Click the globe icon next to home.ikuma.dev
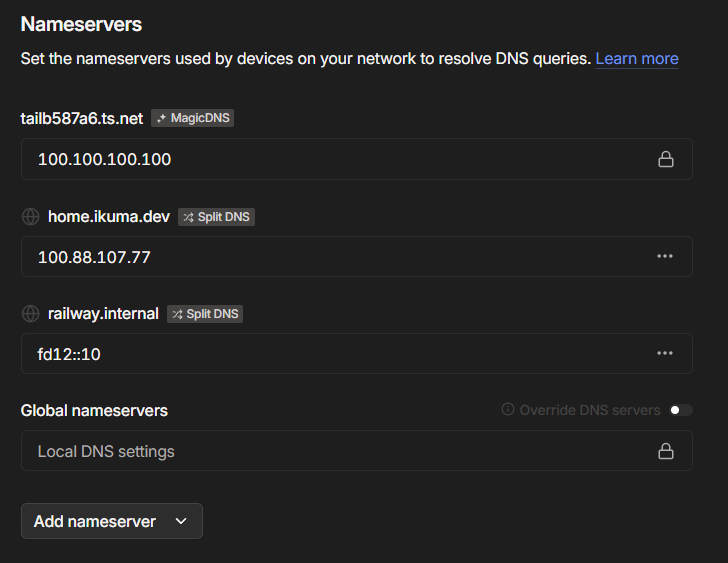Image resolution: width=728 pixels, height=563 pixels. [31, 217]
